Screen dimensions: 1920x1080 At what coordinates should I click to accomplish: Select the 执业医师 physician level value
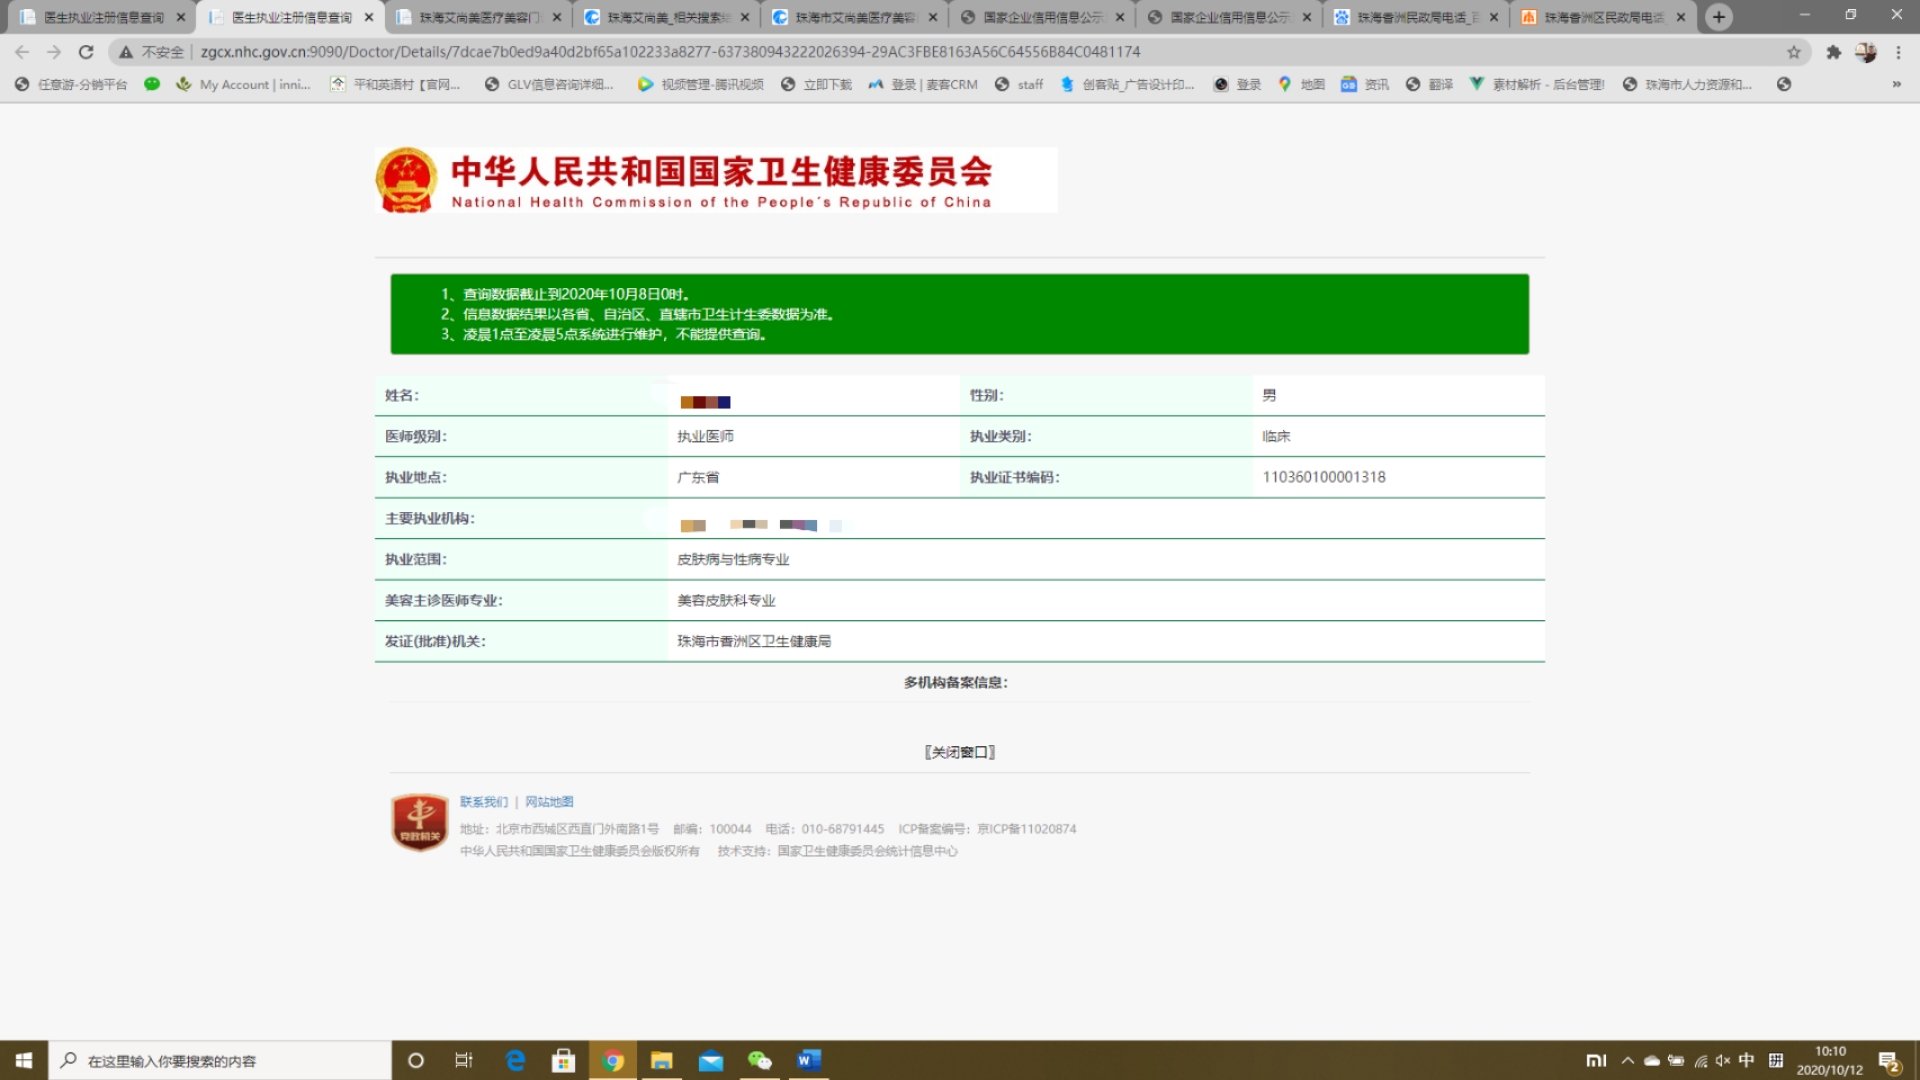pos(705,436)
